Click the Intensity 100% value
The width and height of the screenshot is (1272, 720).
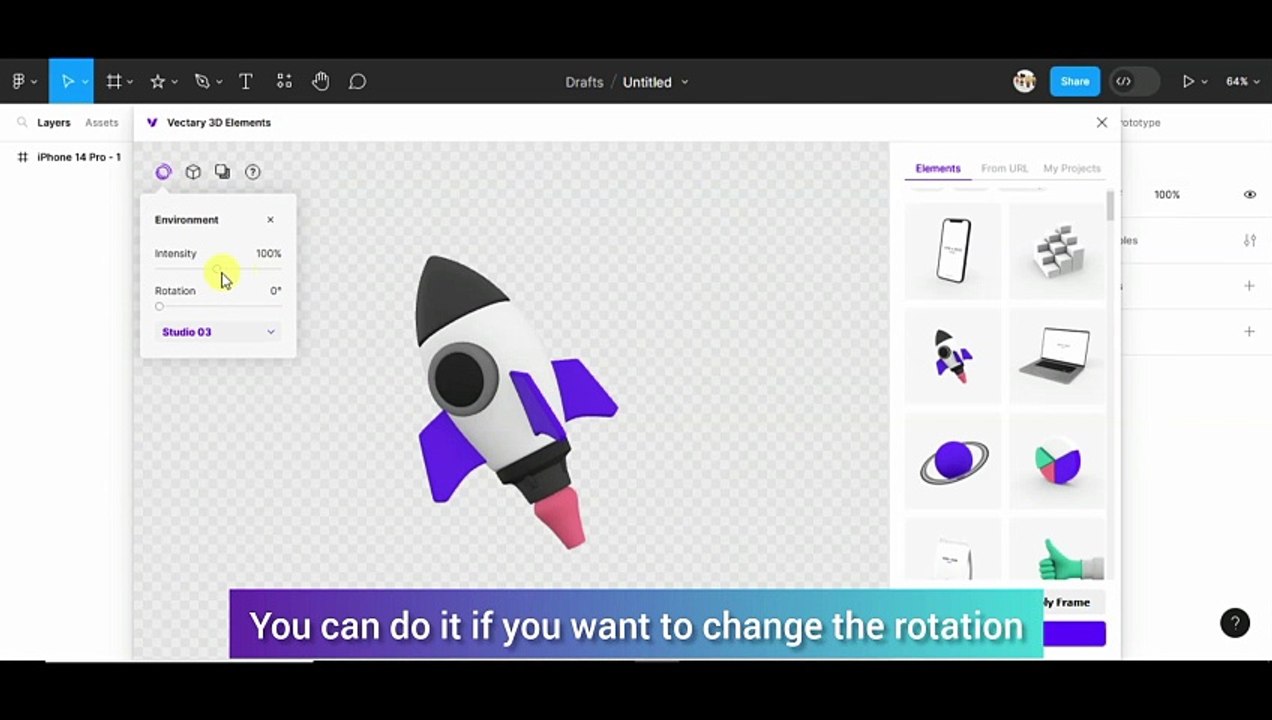(268, 254)
